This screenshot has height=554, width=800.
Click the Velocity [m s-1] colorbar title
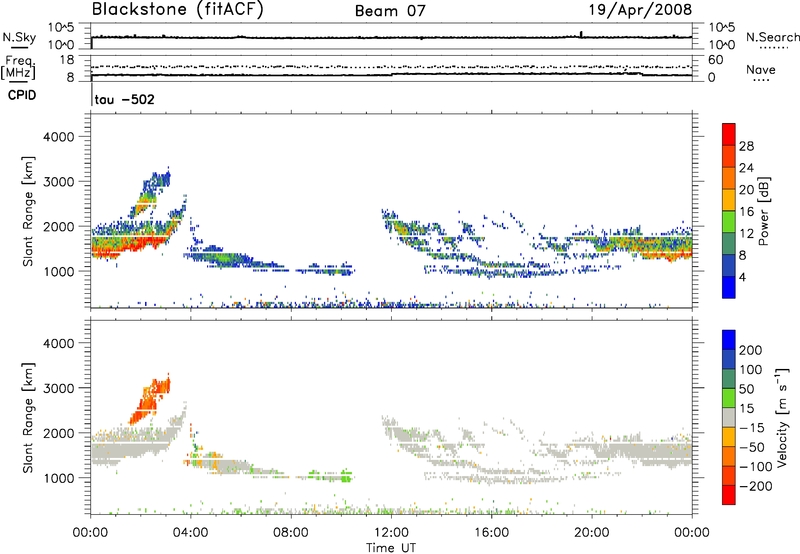point(781,417)
